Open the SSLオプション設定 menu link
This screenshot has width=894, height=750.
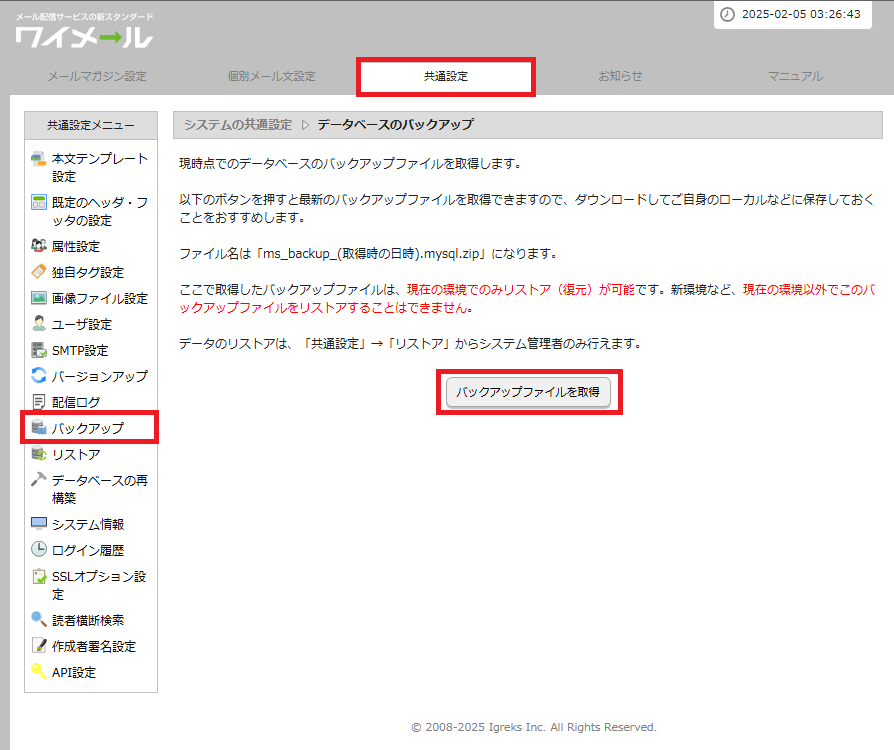click(x=99, y=585)
